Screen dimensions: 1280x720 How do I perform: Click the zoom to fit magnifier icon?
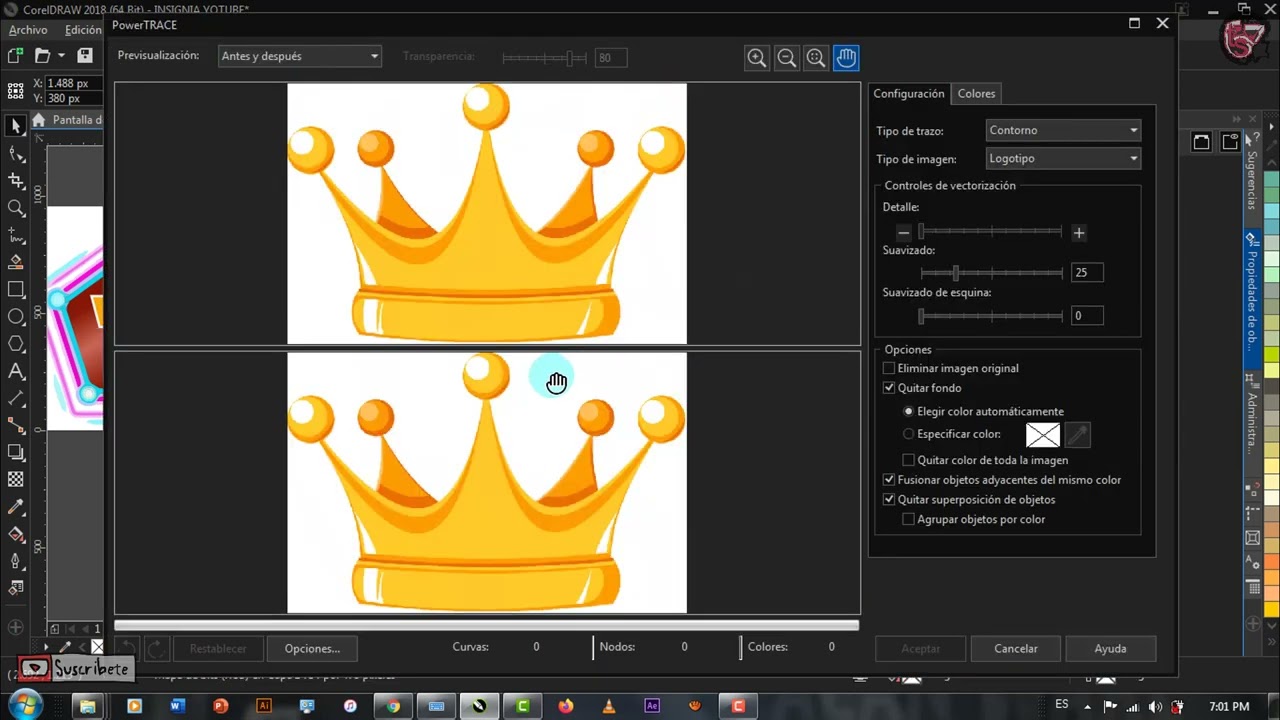click(816, 58)
